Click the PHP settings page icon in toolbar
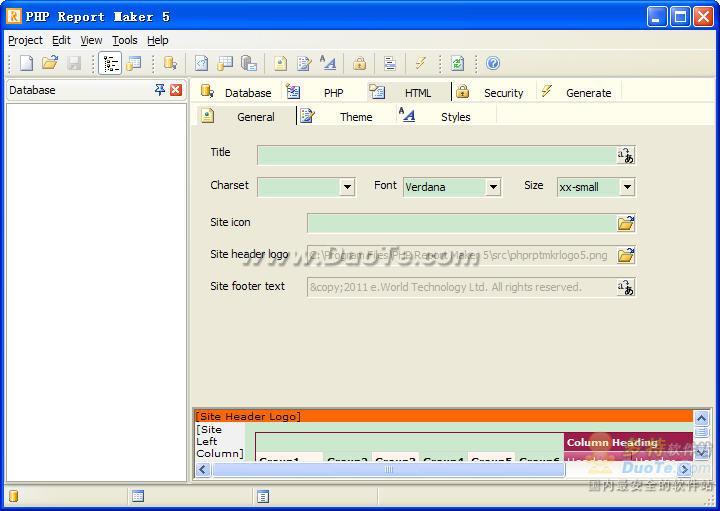The height and width of the screenshot is (511, 720). 202,63
